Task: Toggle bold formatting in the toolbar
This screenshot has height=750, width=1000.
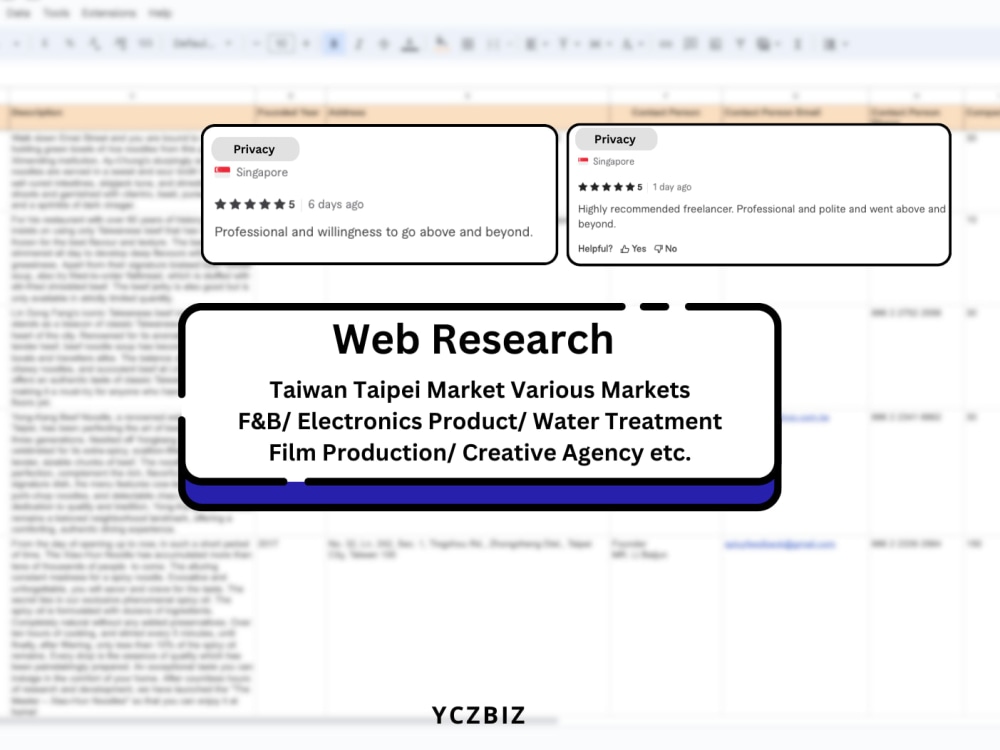Action: [x=334, y=44]
